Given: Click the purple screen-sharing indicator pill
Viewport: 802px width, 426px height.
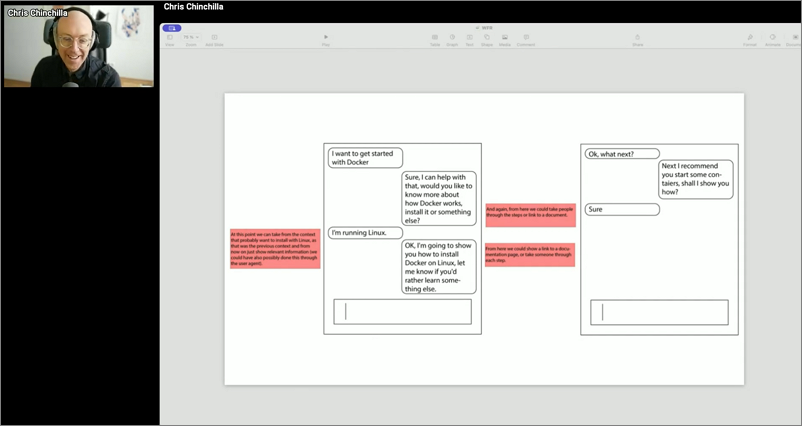Looking at the screenshot, I should point(172,28).
